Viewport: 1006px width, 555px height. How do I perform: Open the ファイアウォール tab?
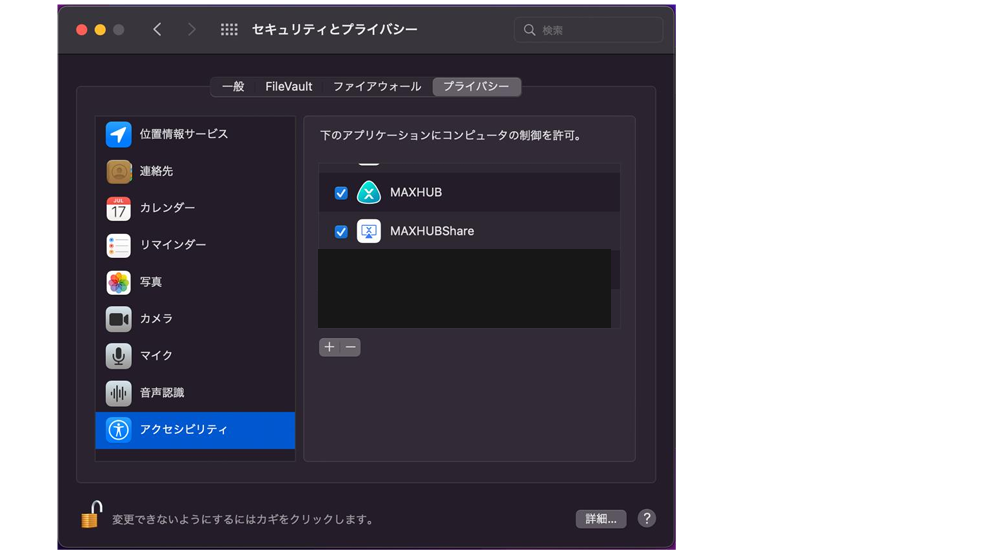[377, 87]
